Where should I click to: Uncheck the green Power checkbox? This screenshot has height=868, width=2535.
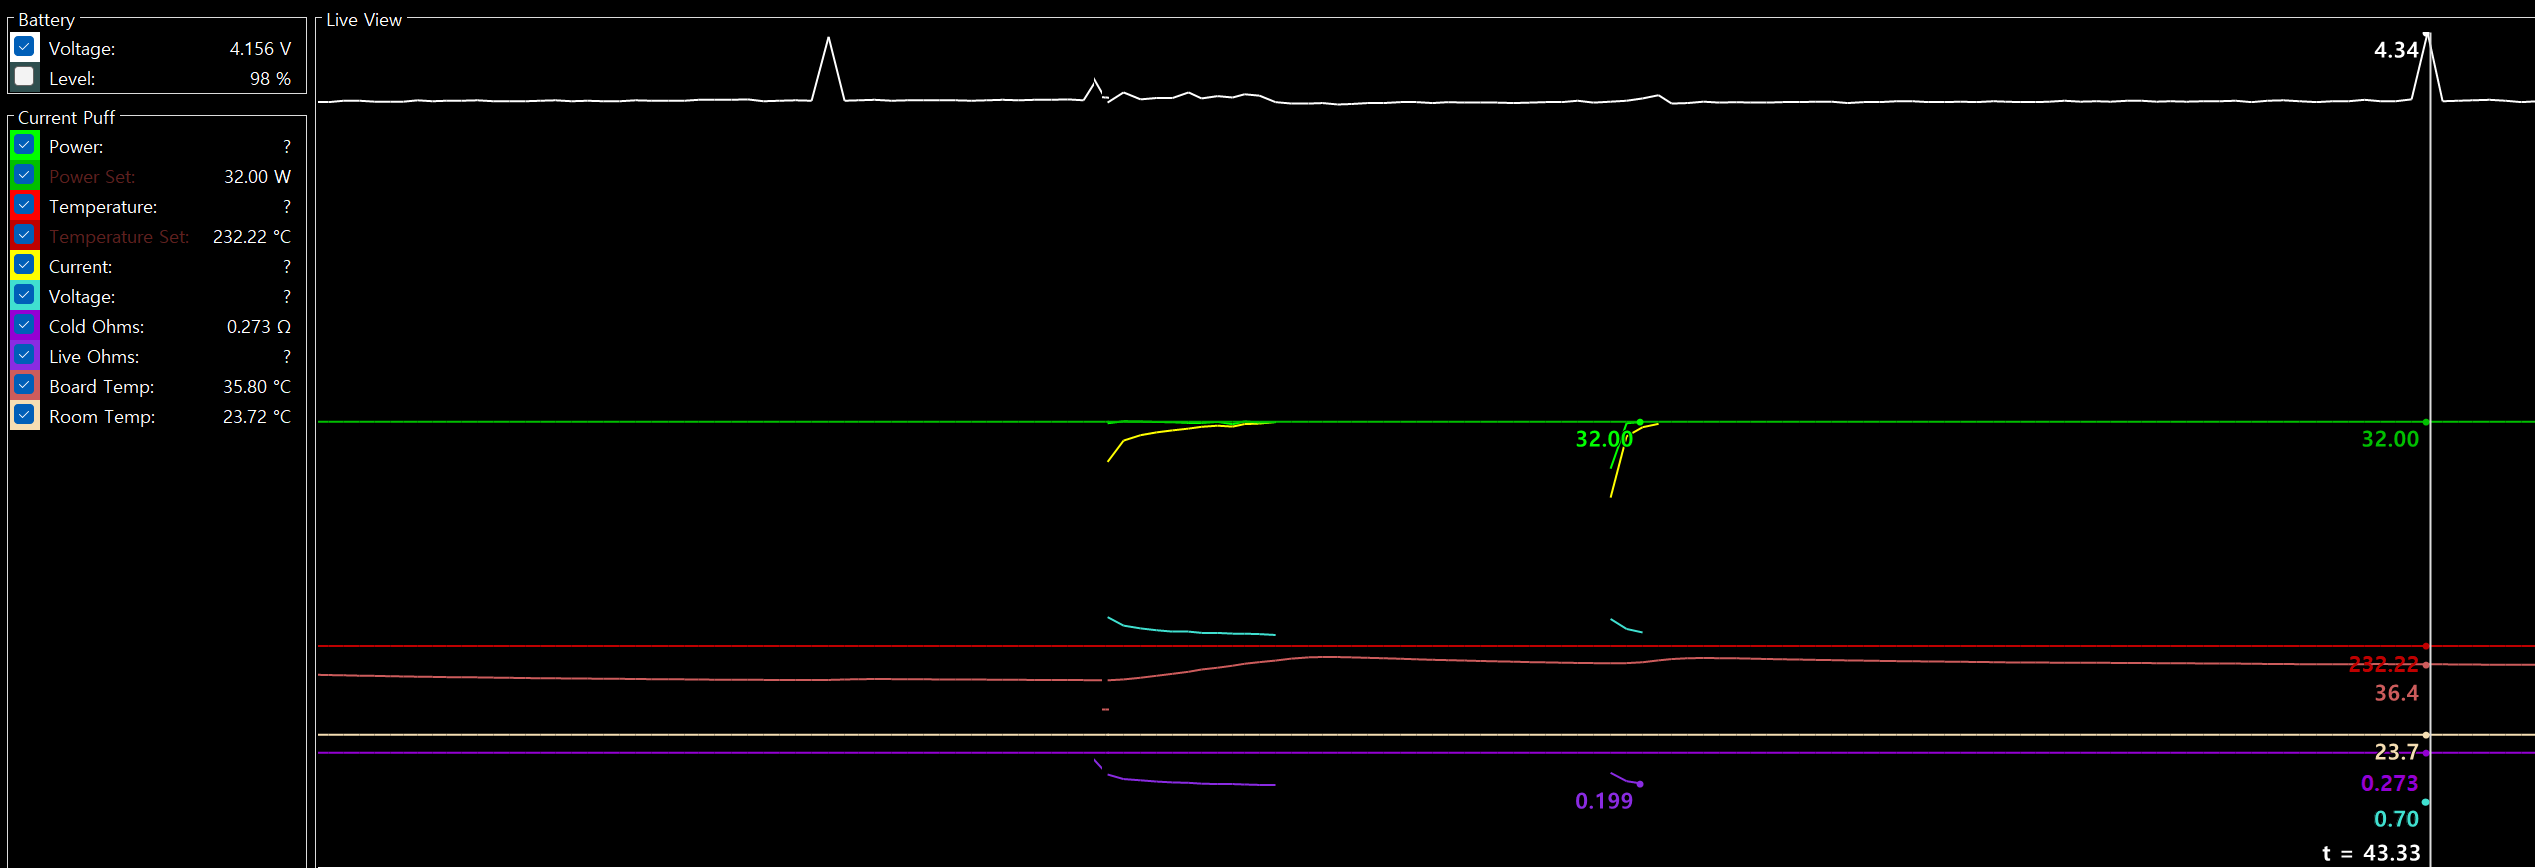coord(25,145)
